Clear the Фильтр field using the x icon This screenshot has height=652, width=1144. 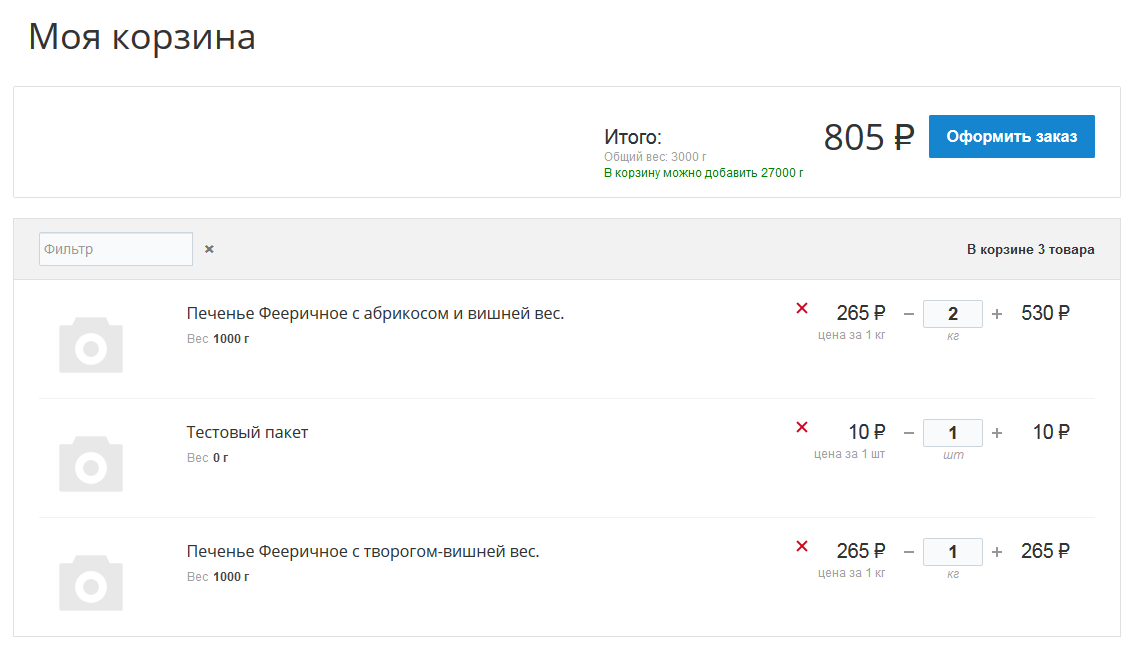(x=209, y=249)
